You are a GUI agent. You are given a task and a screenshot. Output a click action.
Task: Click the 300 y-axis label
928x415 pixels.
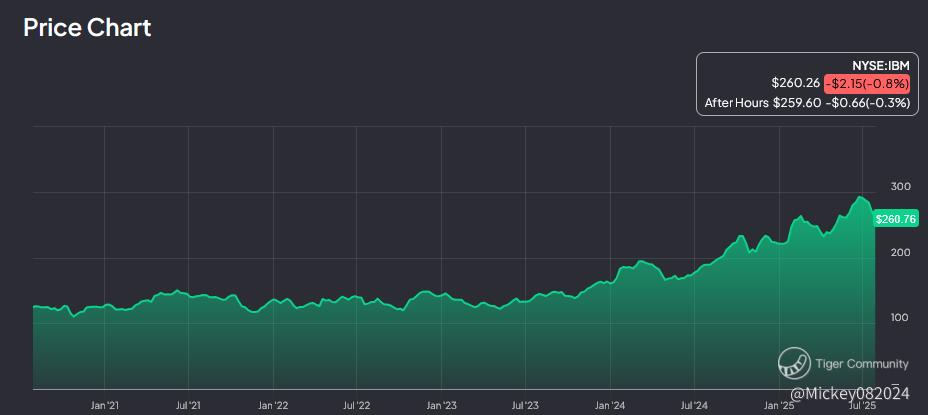[900, 186]
